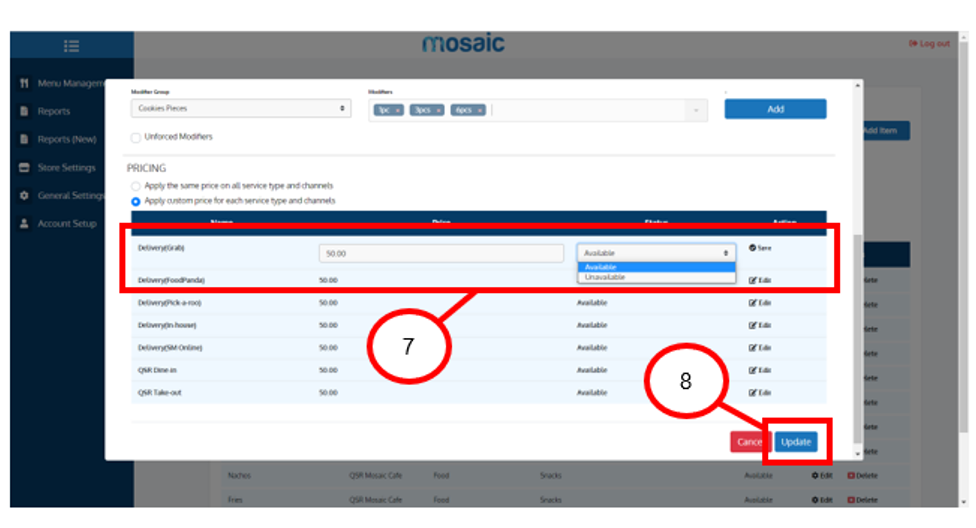976x528 pixels.
Task: Choose Unavailable in the status list
Action: pyautogui.click(x=656, y=277)
